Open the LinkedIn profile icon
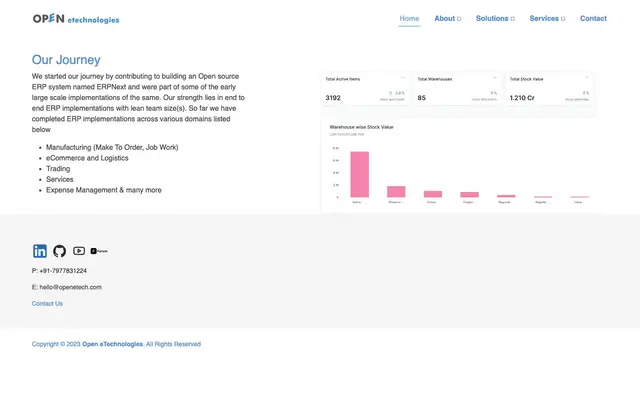Image resolution: width=640 pixels, height=400 pixels. (x=40, y=251)
